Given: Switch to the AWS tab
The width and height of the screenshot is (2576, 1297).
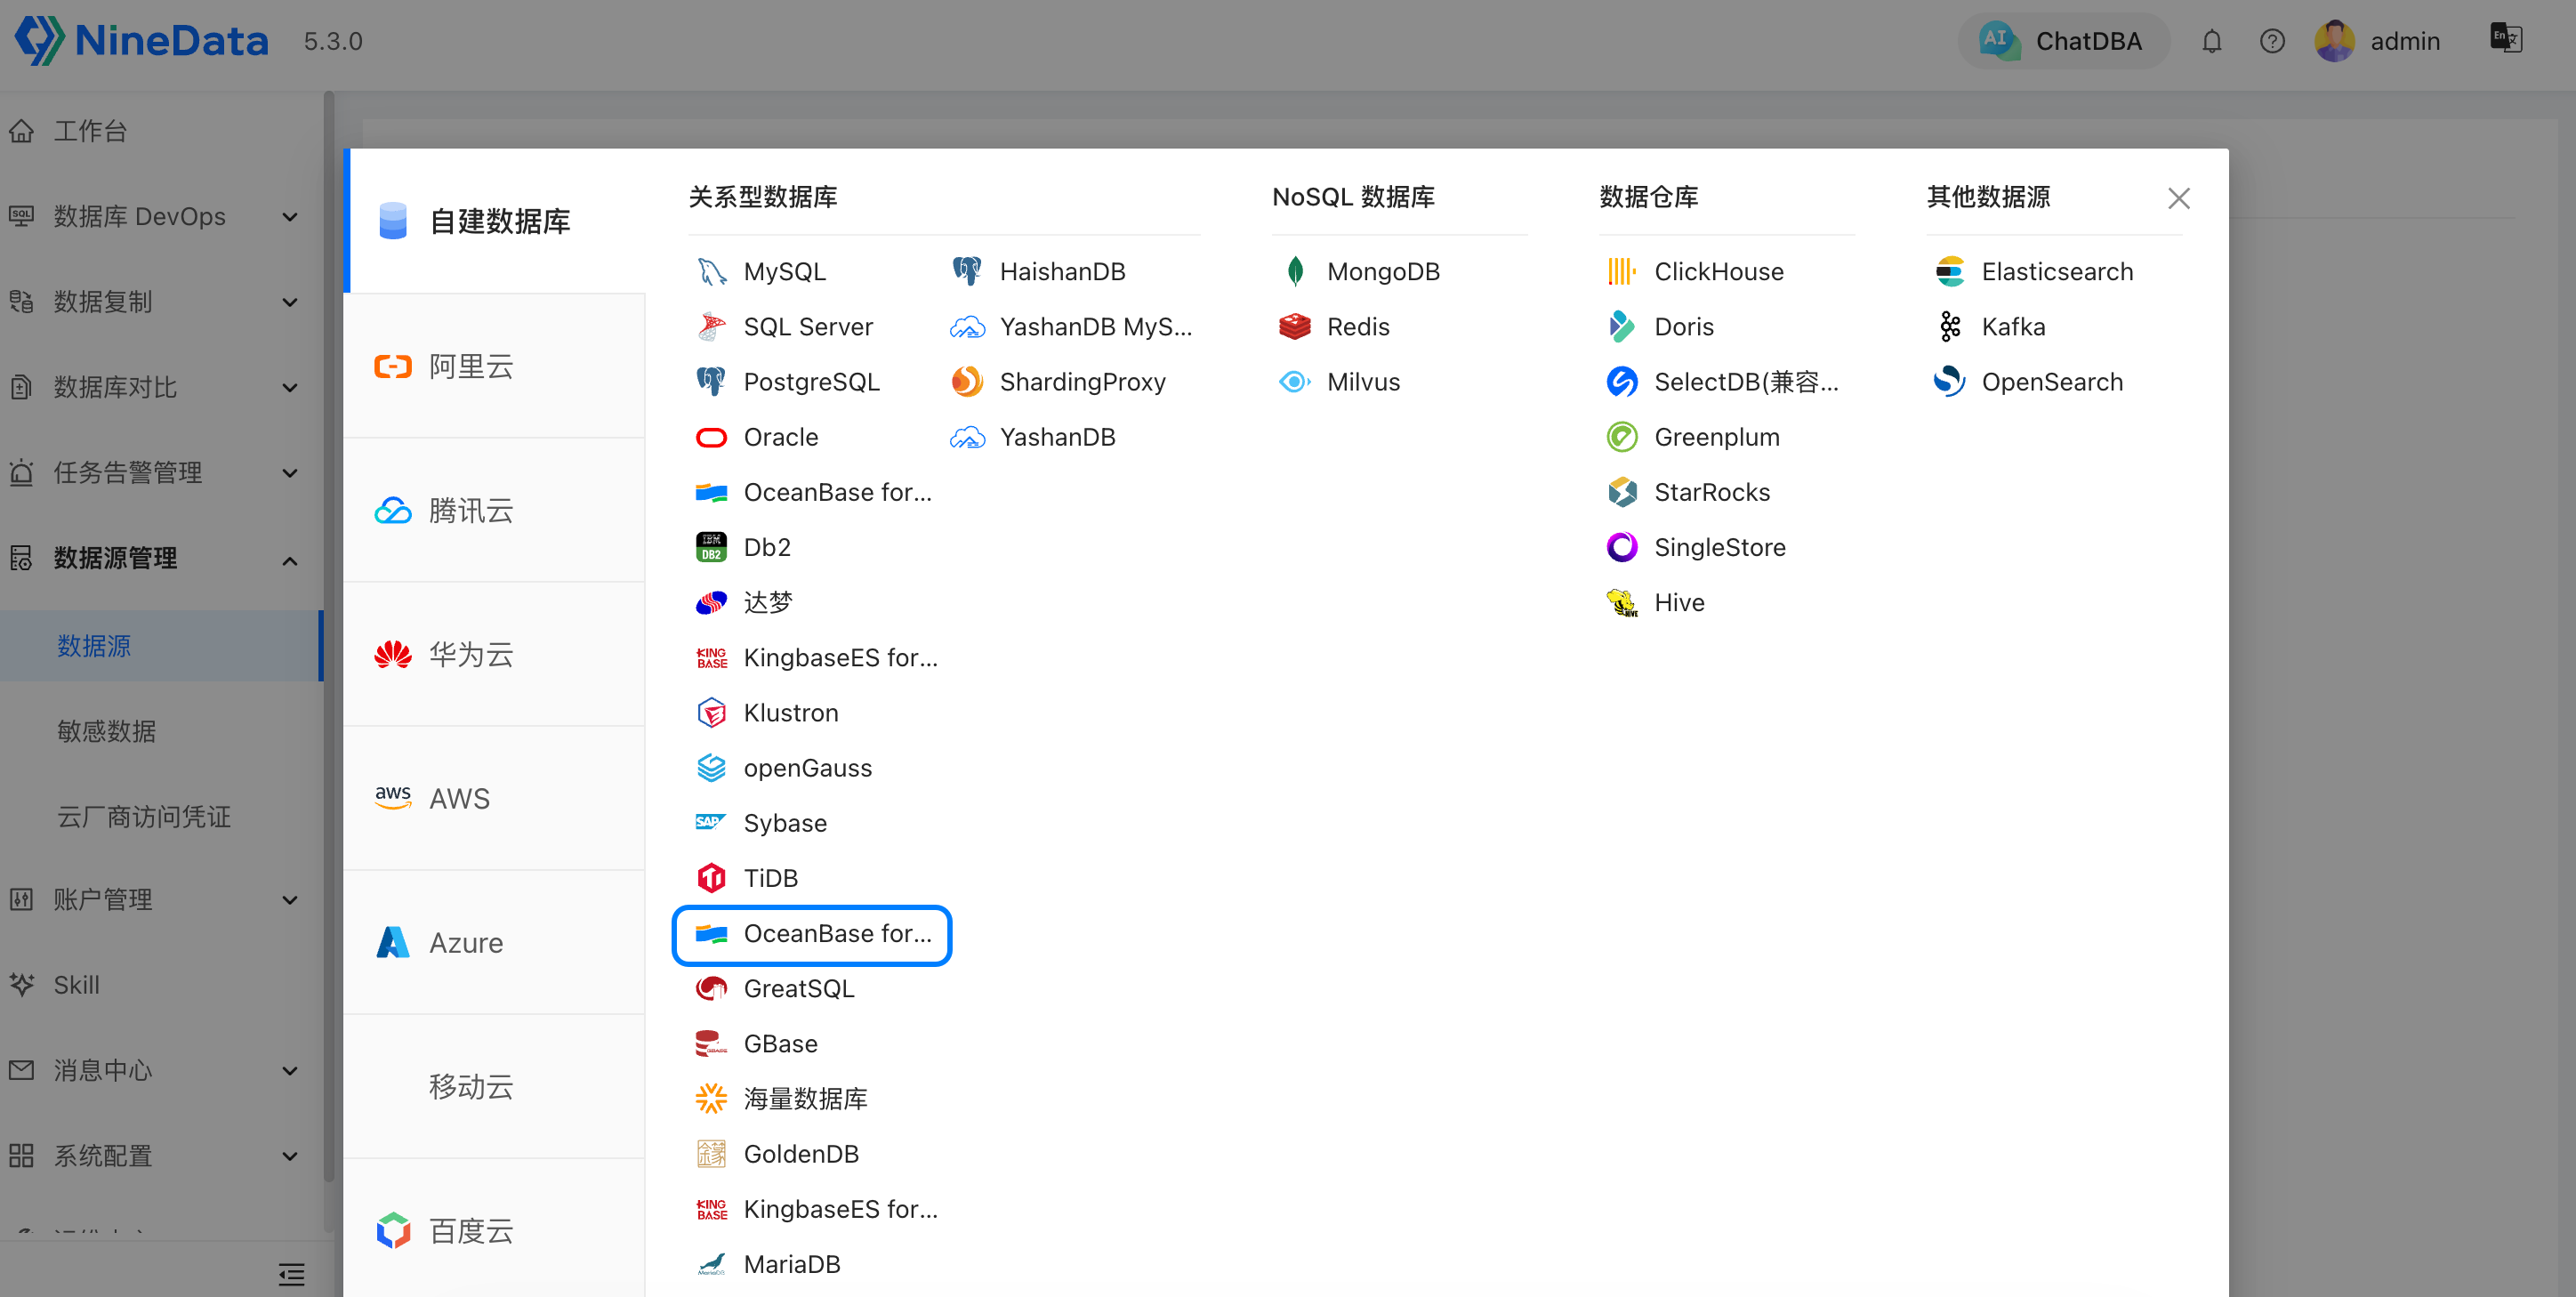Looking at the screenshot, I should (x=494, y=799).
